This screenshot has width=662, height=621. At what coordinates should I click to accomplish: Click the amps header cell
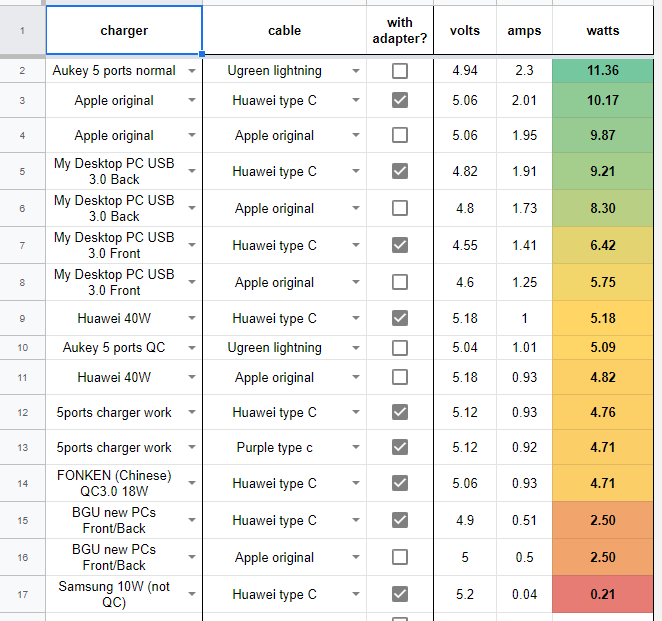(524, 31)
